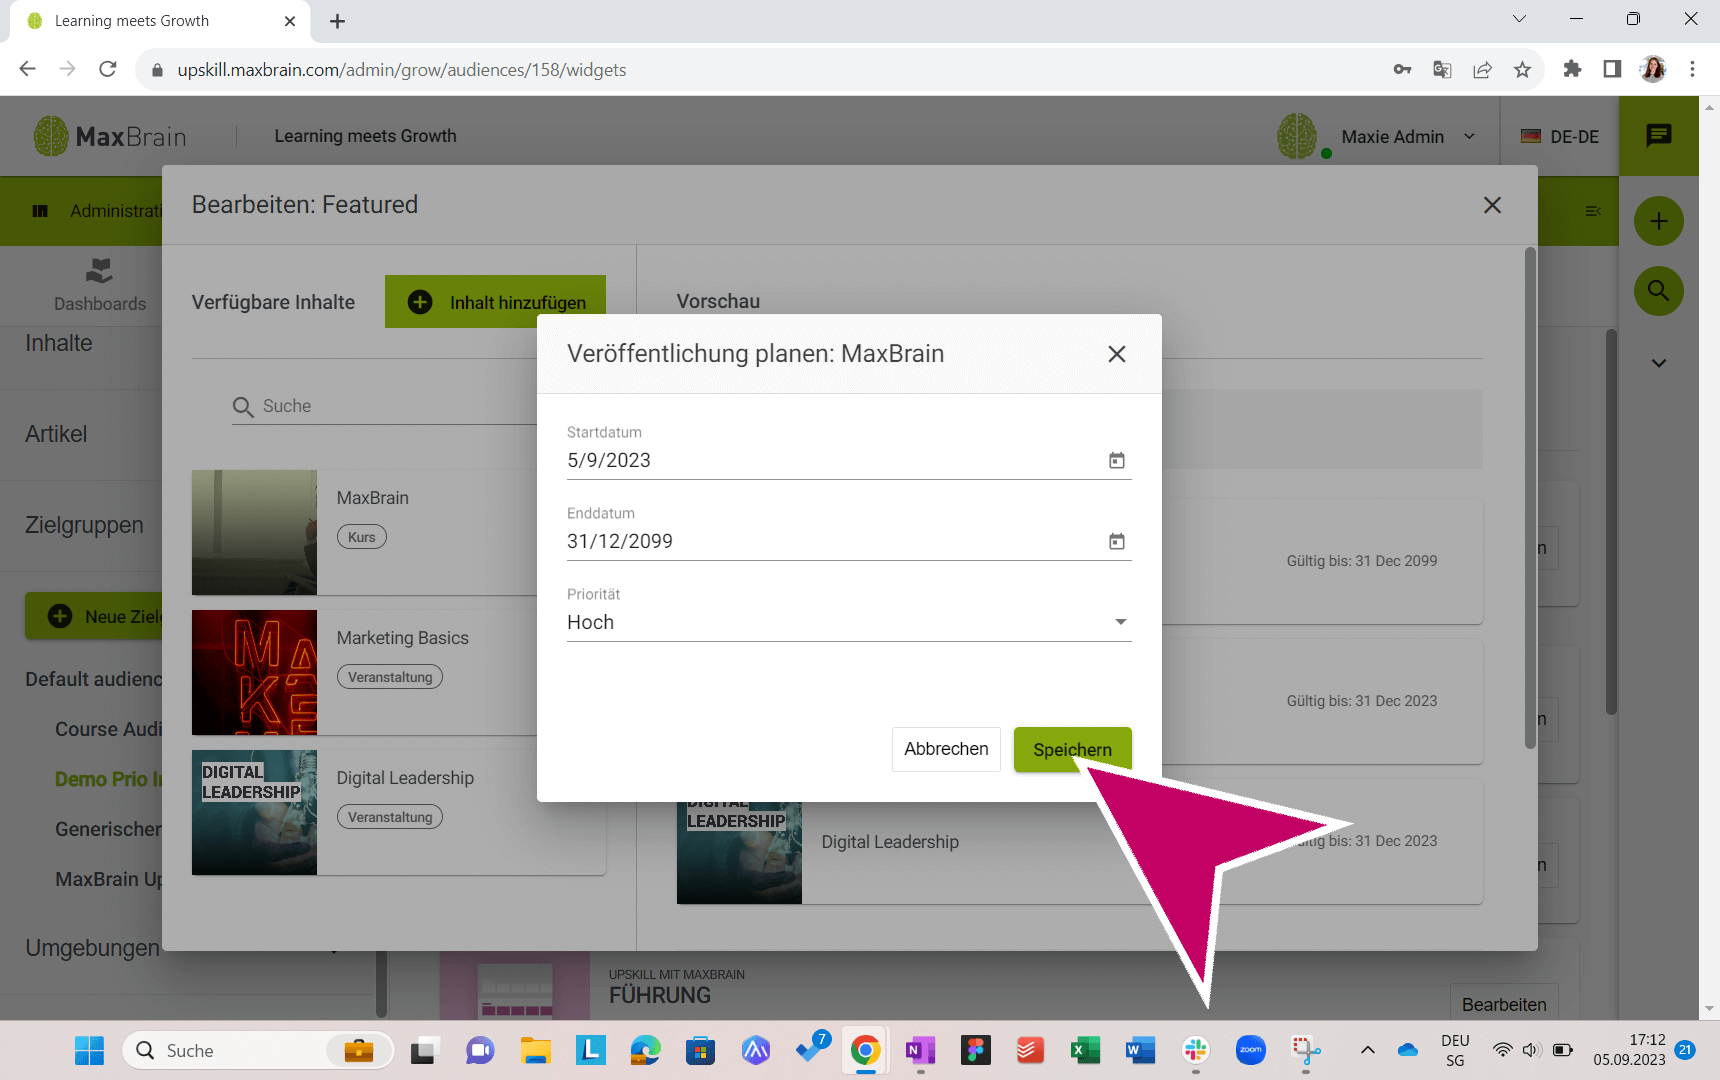Open Zoom from the taskbar
Screen dimensions: 1720x1080
pos(1250,1050)
